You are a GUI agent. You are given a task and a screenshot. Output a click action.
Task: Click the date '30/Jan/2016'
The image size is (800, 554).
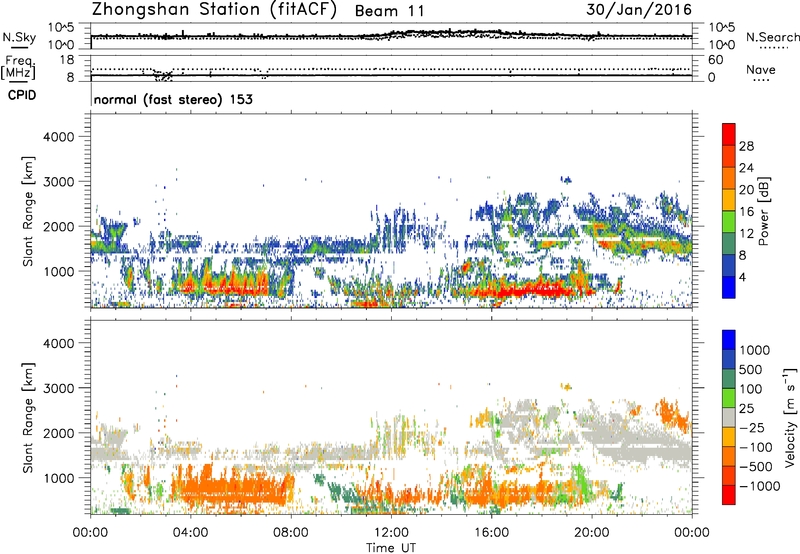639,10
